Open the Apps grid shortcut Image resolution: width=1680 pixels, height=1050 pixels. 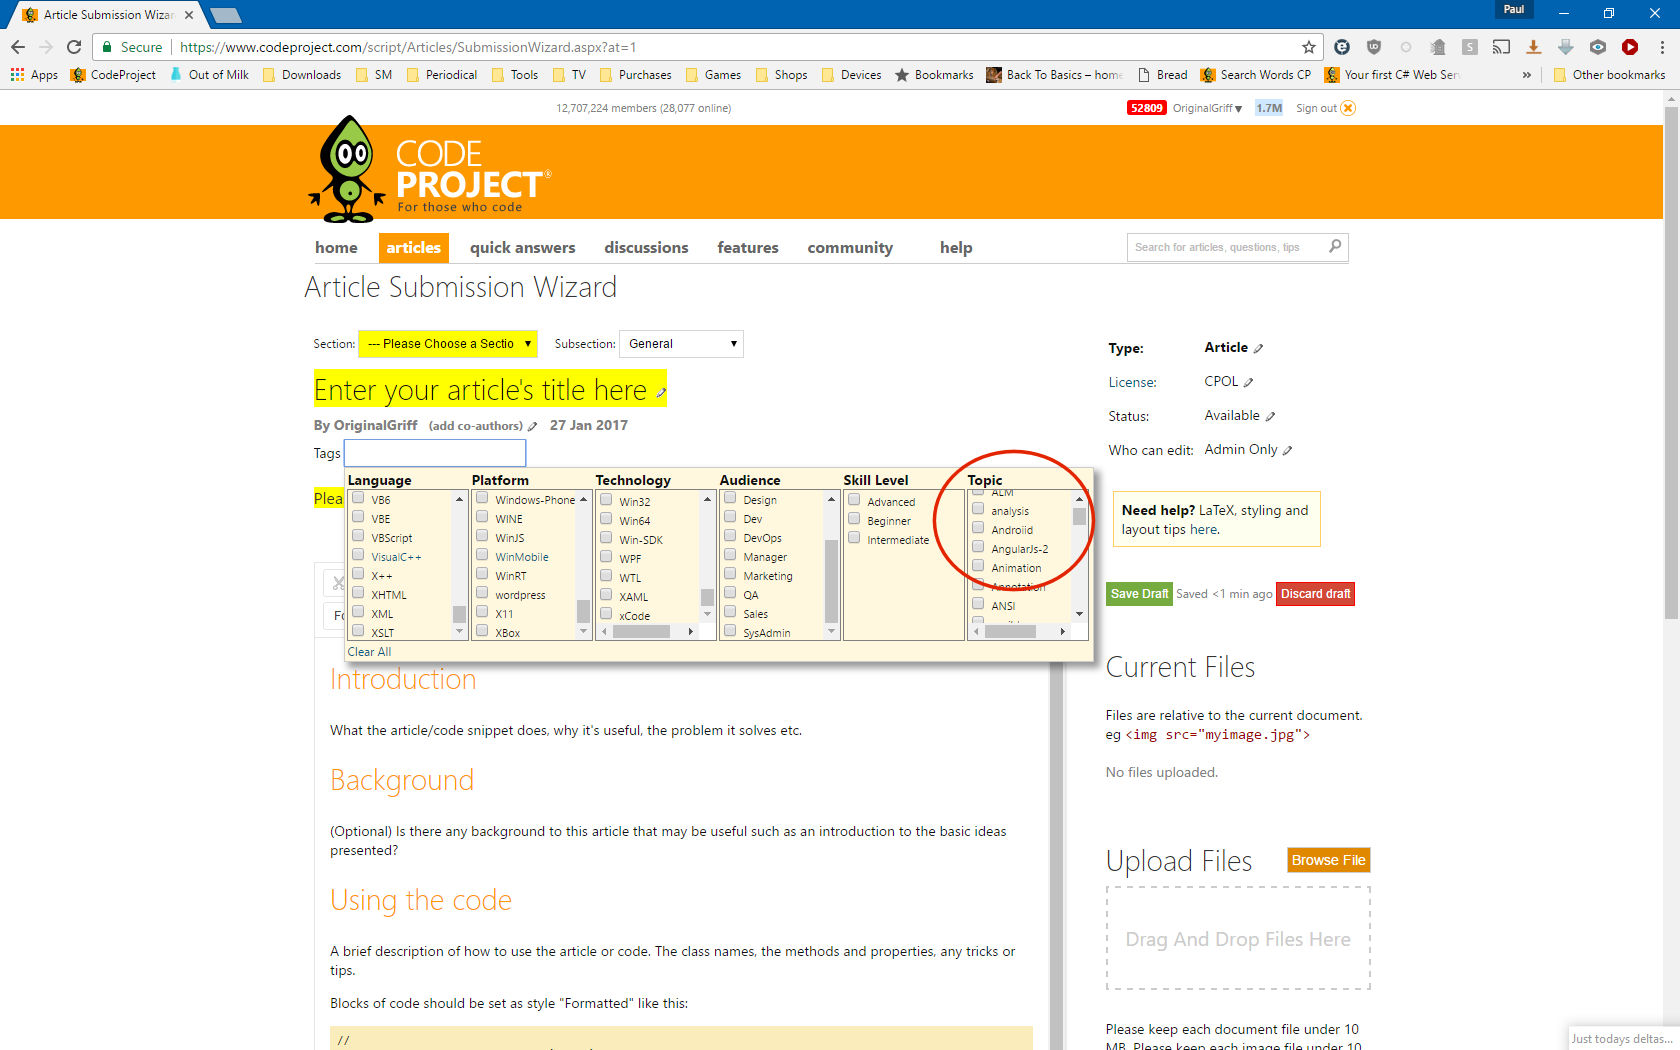[x=34, y=75]
